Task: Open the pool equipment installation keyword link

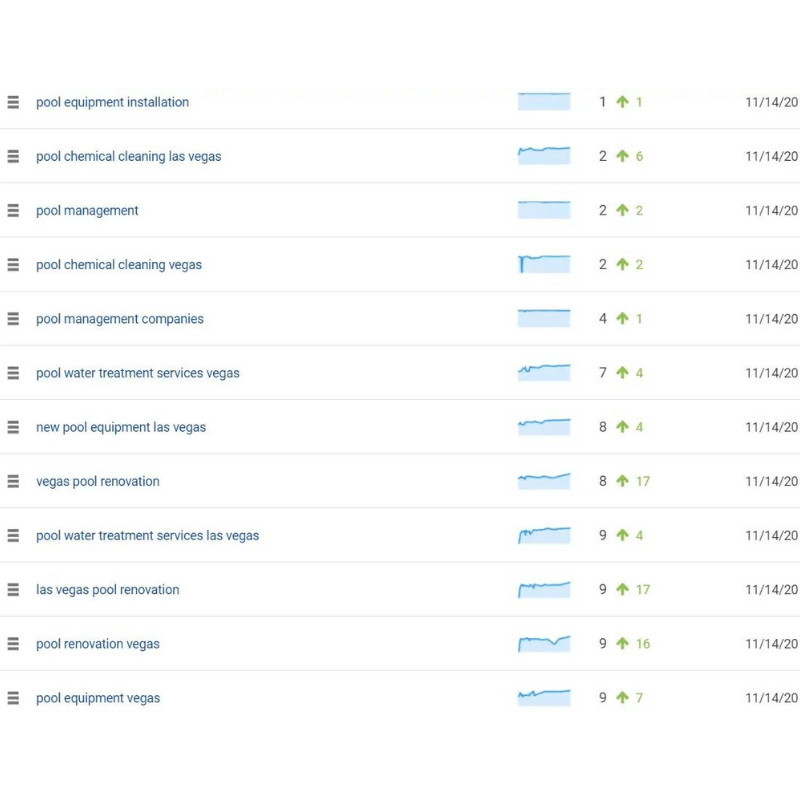Action: click(x=112, y=102)
